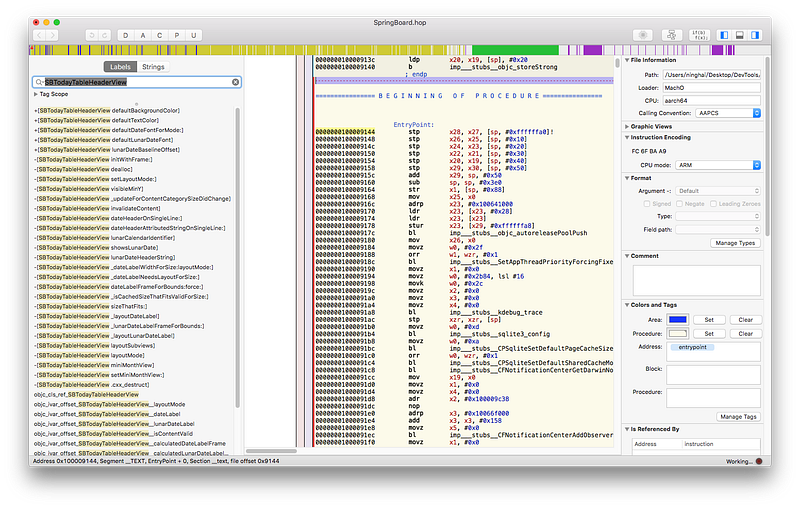
Task: Click into the Comment text box
Action: point(696,281)
